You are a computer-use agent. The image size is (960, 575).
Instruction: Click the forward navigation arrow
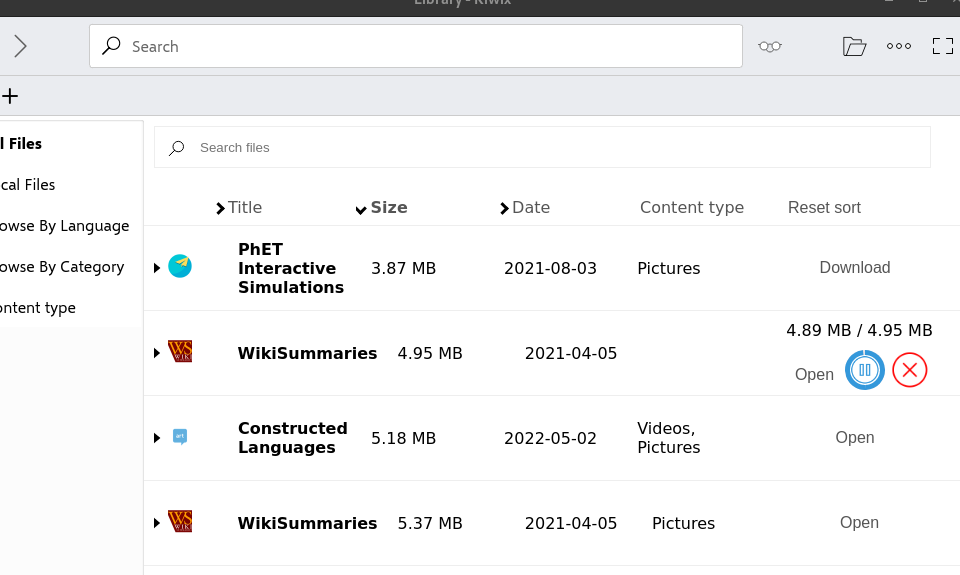pyautogui.click(x=20, y=46)
